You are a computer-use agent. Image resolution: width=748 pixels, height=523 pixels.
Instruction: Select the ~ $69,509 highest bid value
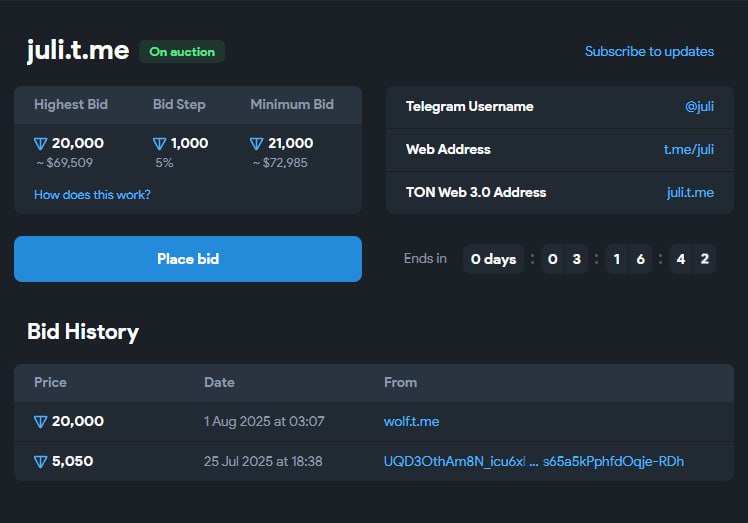[x=65, y=163]
